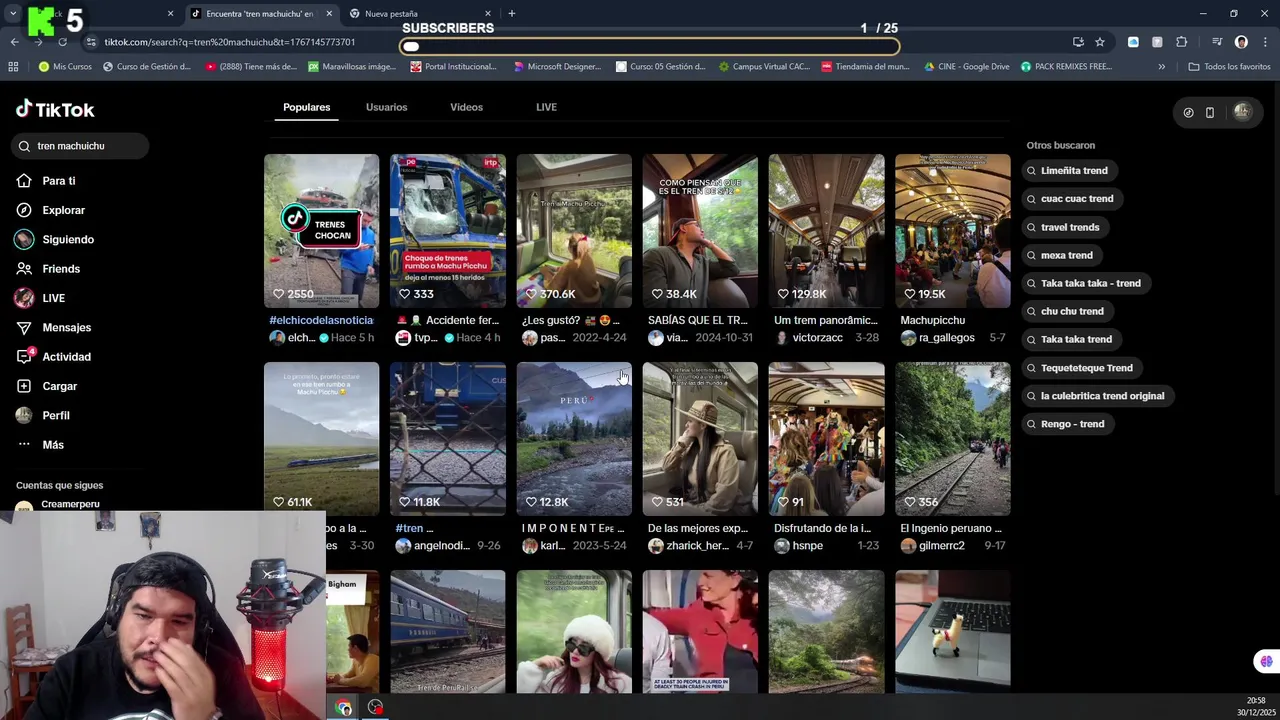1280x720 pixels.
Task: Open the TikTok logo home link
Action: 55,110
